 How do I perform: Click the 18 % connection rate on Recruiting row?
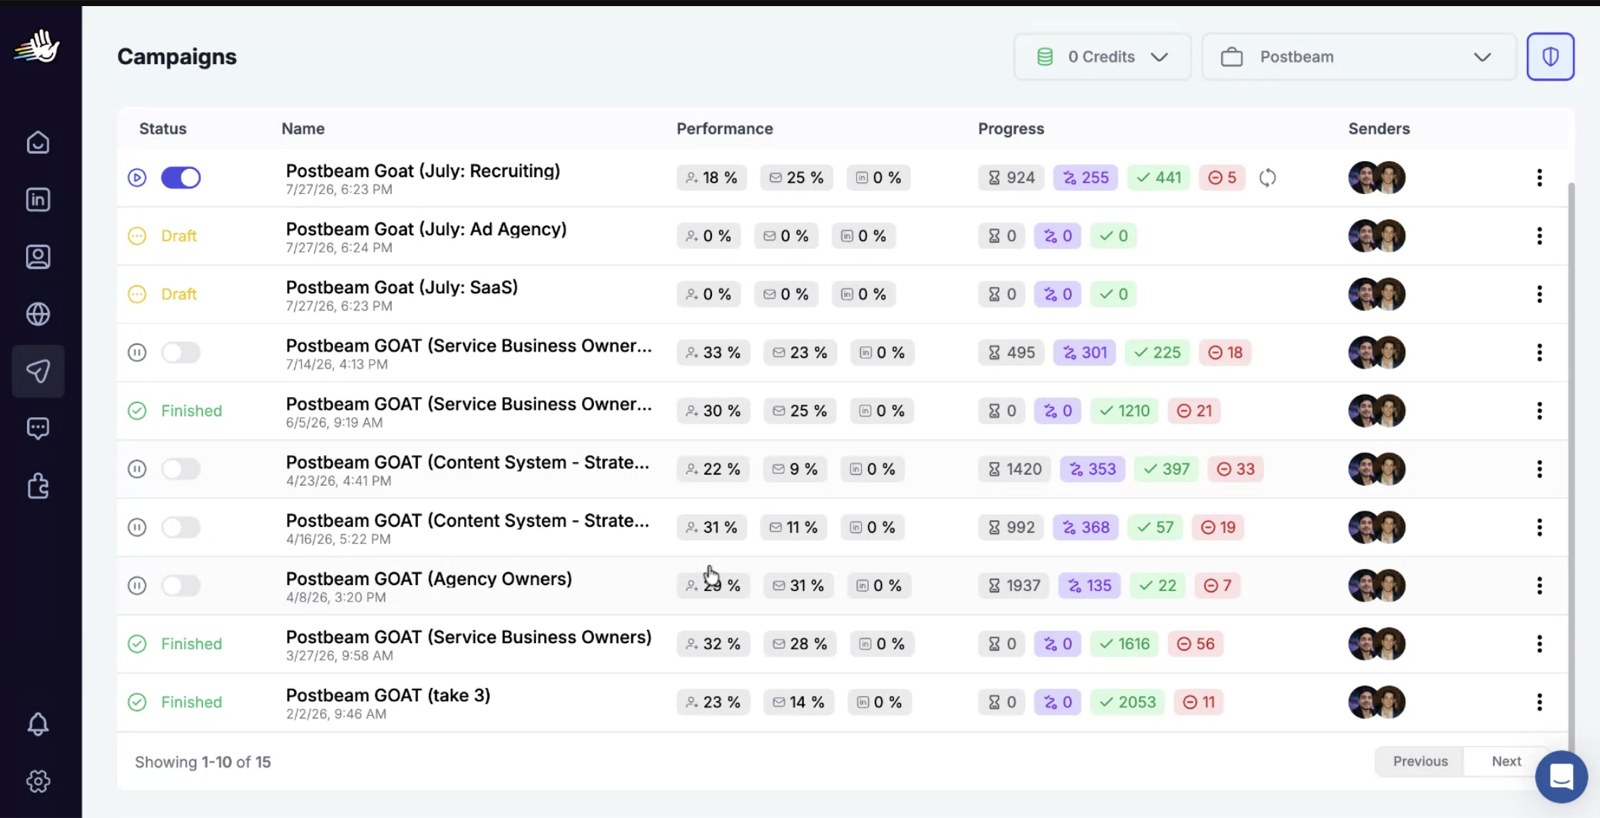712,178
